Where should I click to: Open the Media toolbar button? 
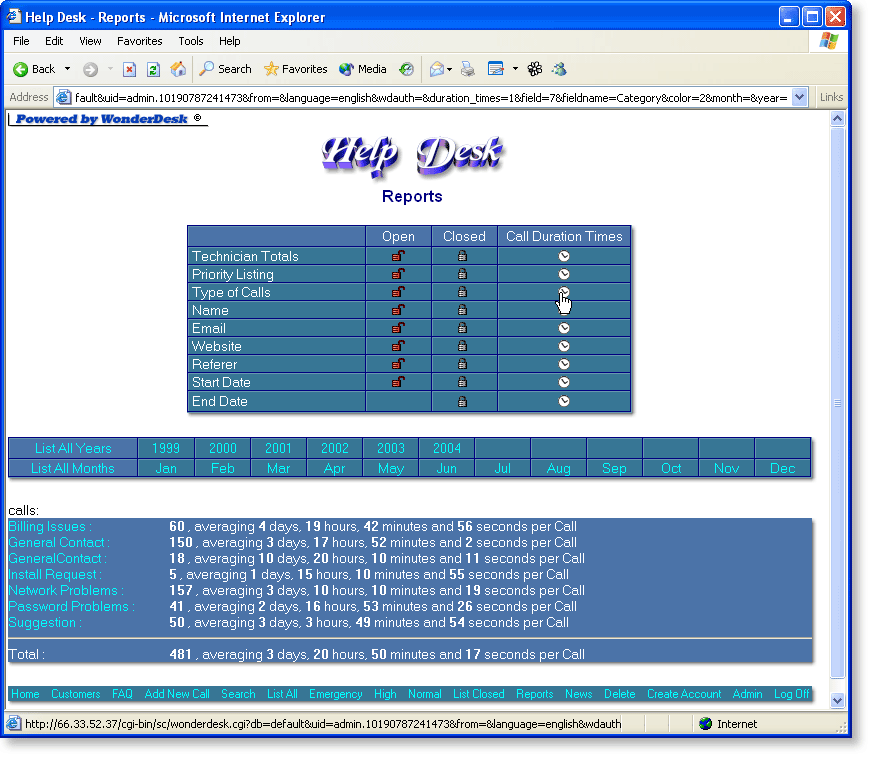coord(363,70)
